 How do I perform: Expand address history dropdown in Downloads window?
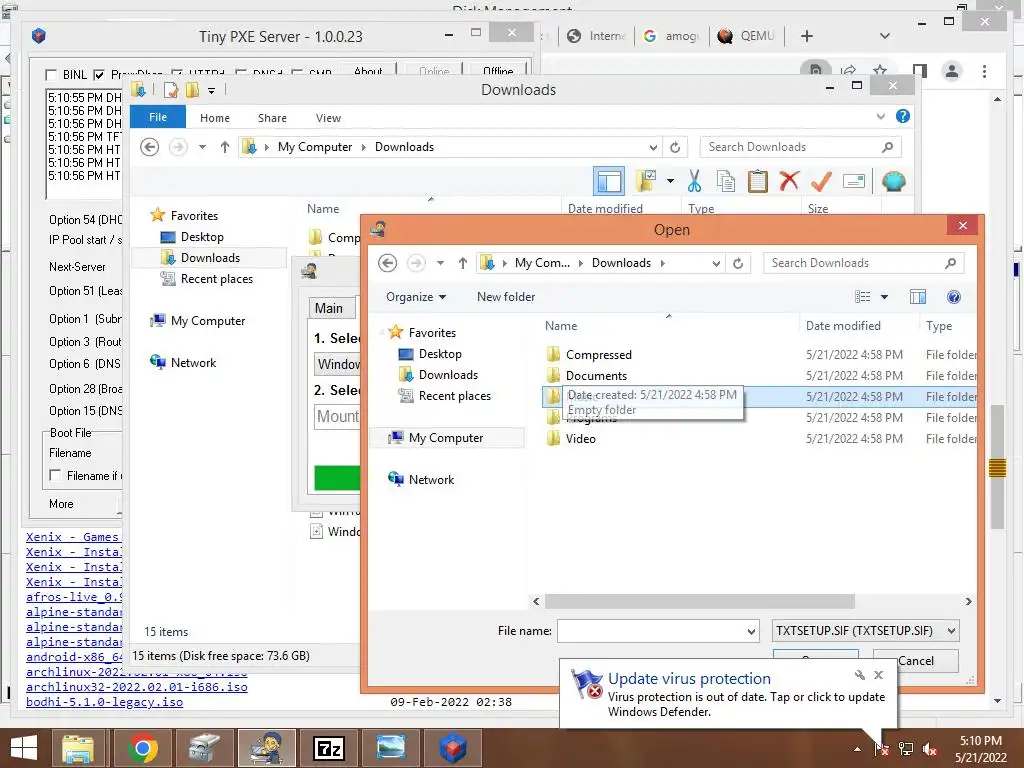click(653, 147)
